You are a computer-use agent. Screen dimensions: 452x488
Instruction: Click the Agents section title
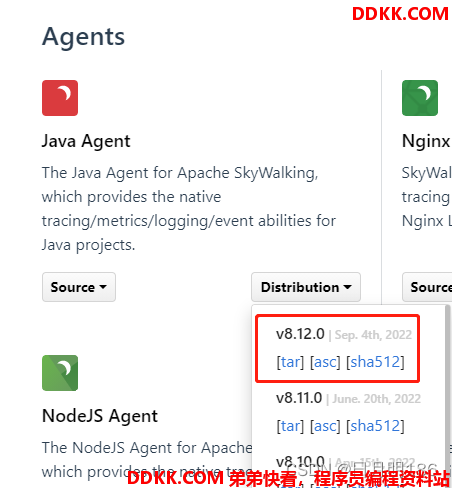pyautogui.click(x=83, y=37)
